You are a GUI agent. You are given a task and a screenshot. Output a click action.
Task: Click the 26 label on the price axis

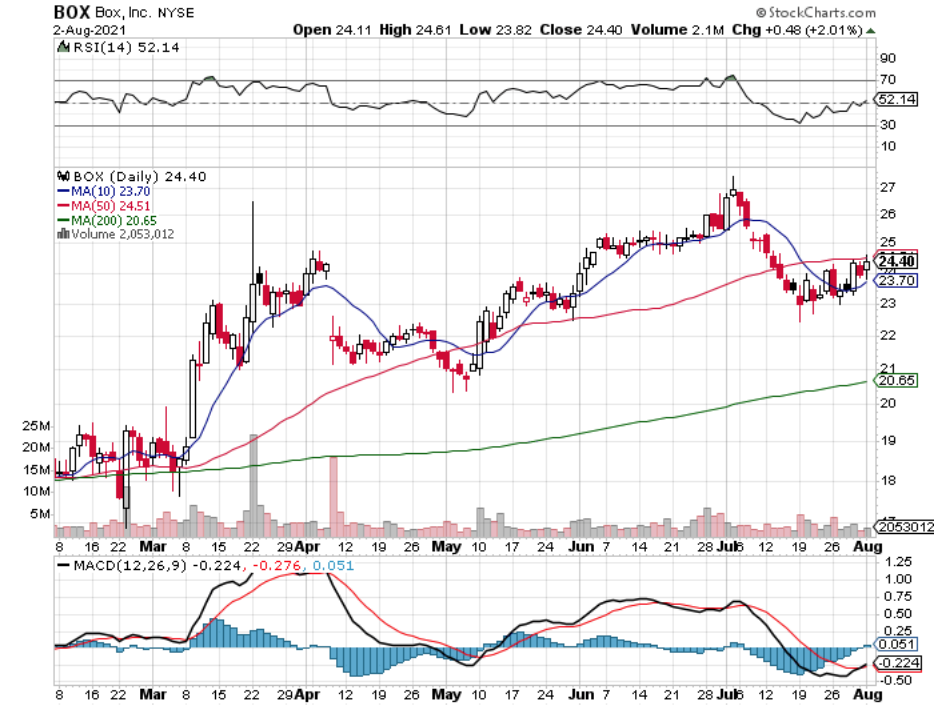tap(887, 214)
